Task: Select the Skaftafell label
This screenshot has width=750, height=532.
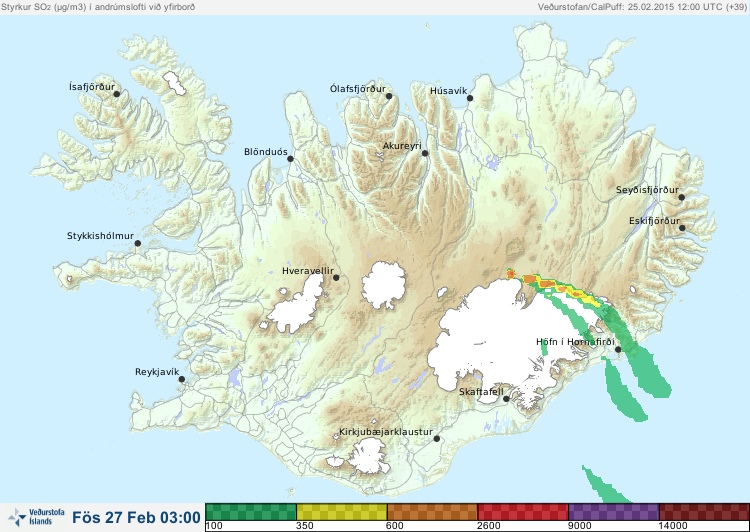Action: coord(481,392)
